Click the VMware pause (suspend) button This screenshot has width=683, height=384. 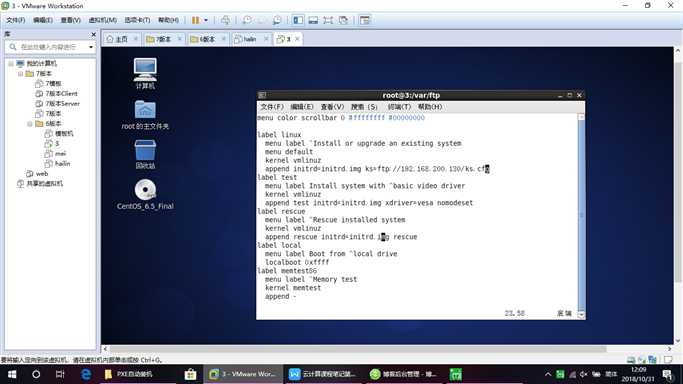196,20
